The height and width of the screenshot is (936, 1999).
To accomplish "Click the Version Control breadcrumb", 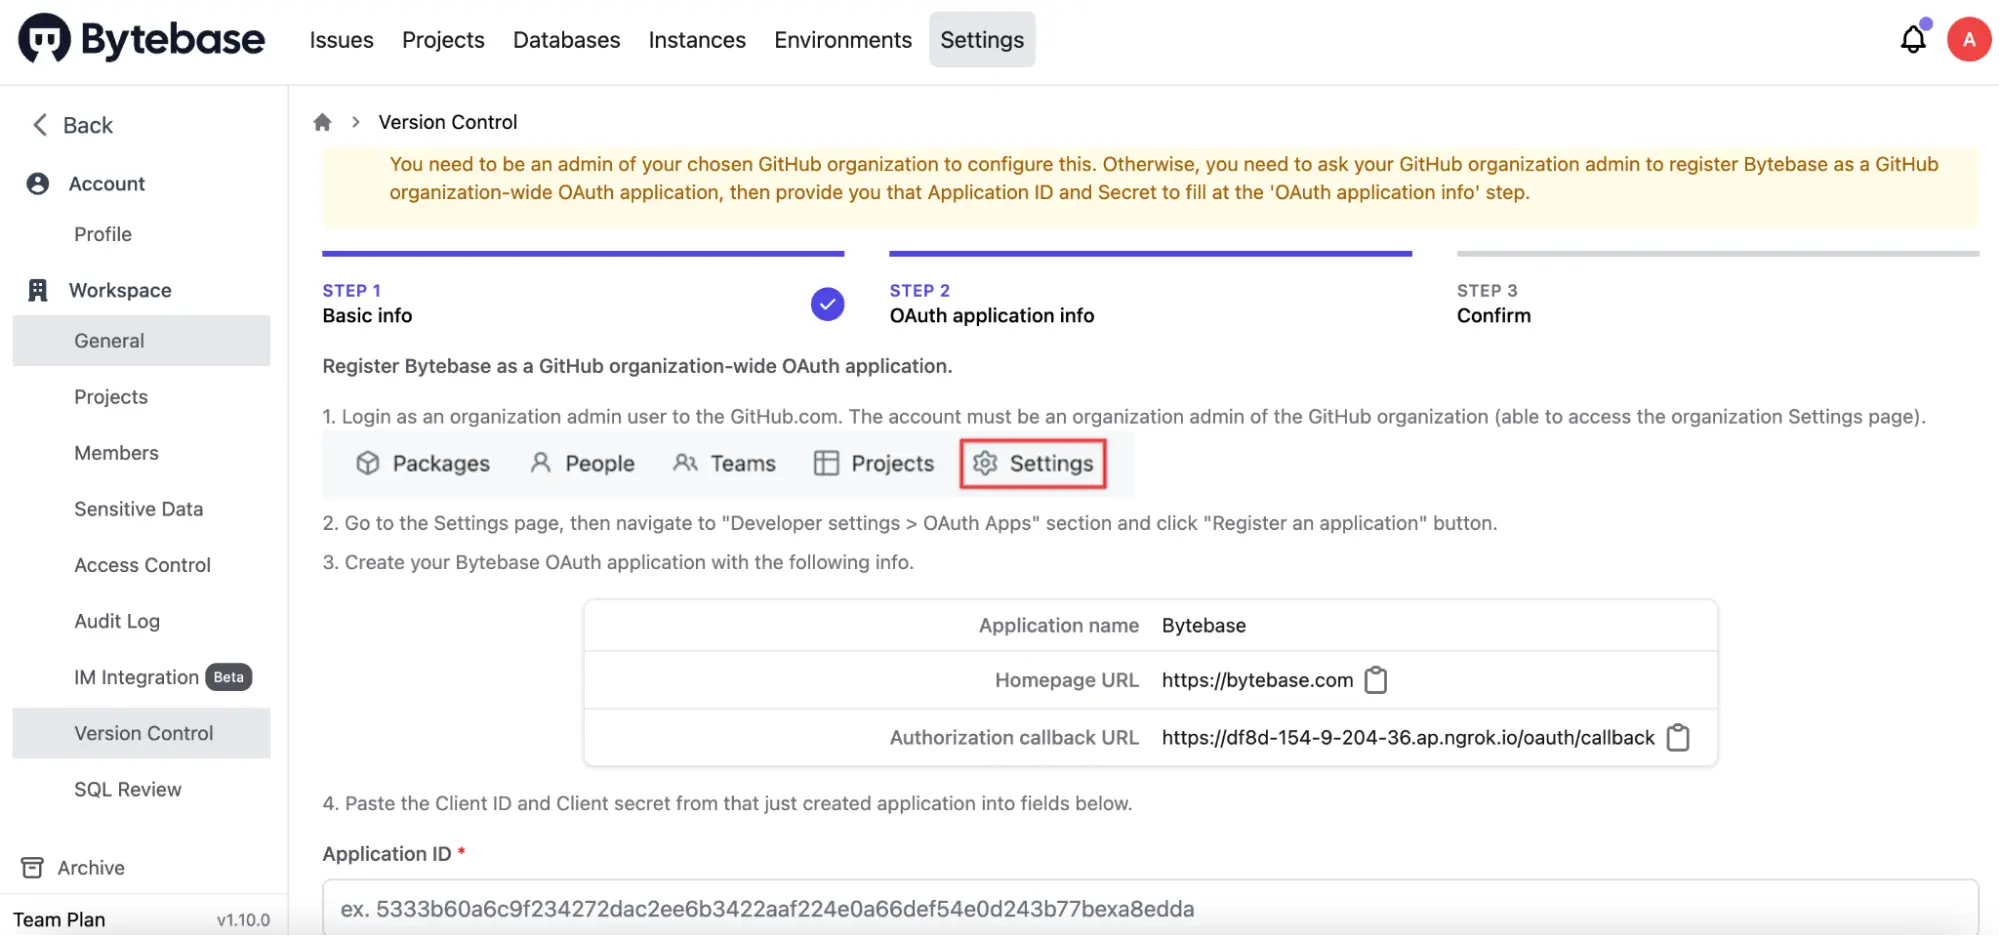I will (447, 122).
